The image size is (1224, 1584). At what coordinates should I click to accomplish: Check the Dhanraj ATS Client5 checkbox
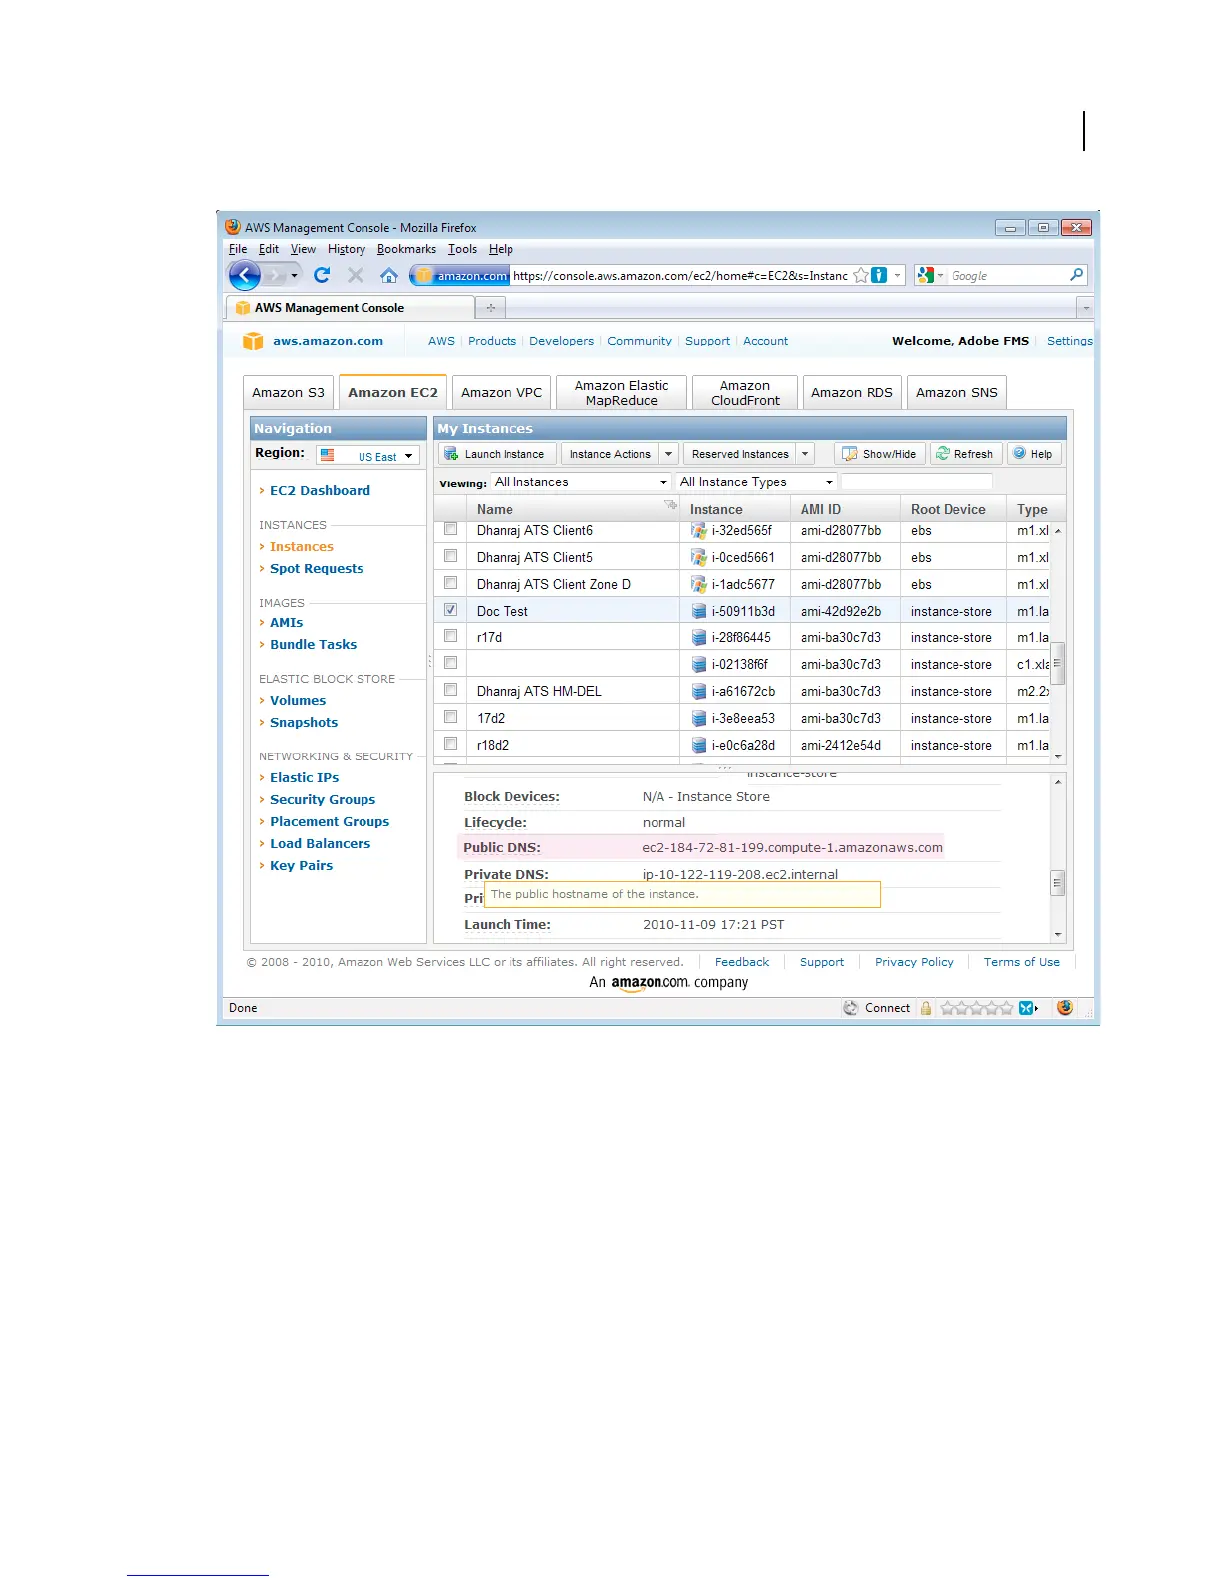(450, 556)
